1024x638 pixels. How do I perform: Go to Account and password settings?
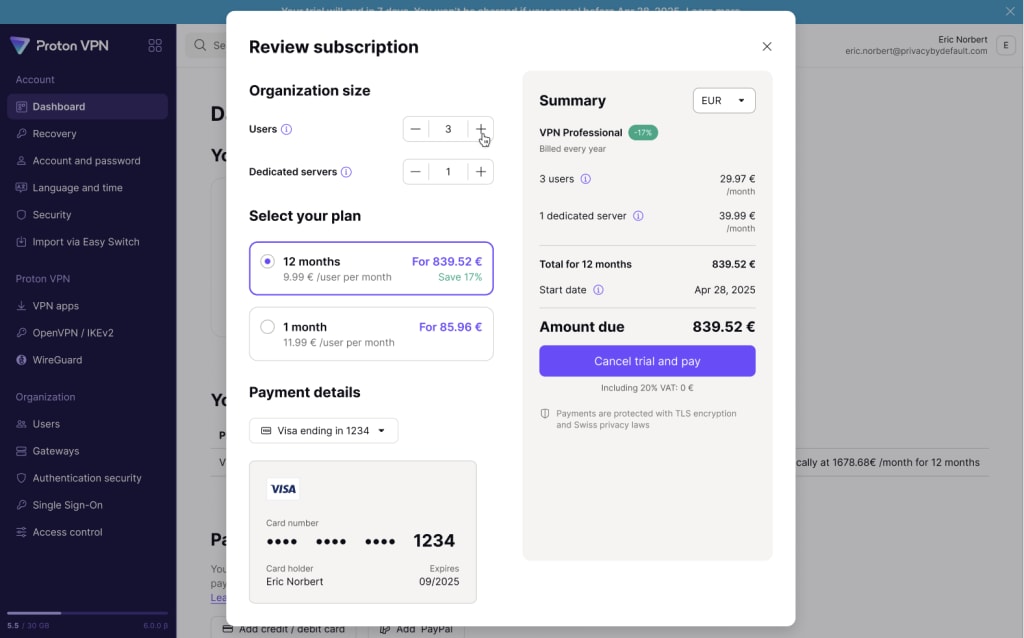pyautogui.click(x=88, y=161)
